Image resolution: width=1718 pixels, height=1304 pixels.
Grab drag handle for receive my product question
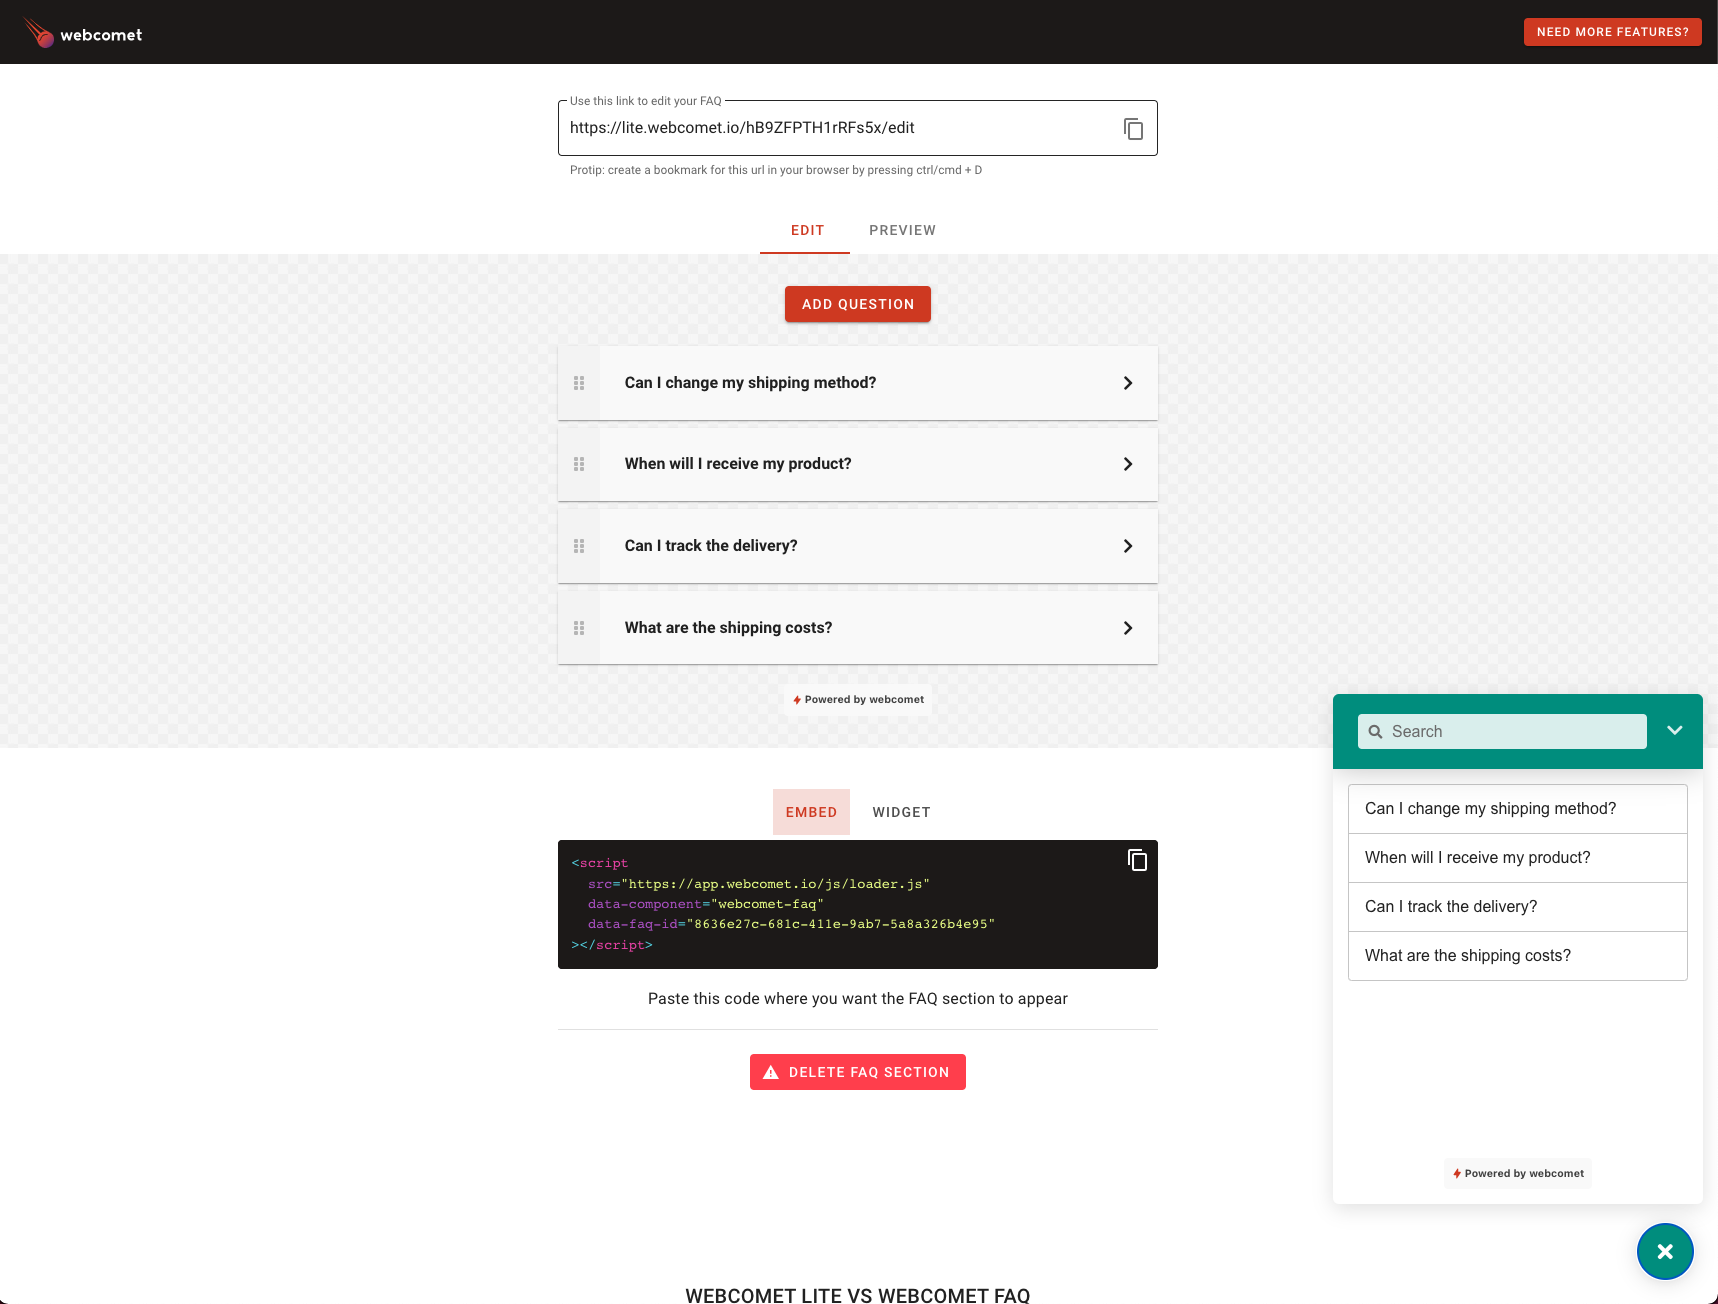click(579, 464)
